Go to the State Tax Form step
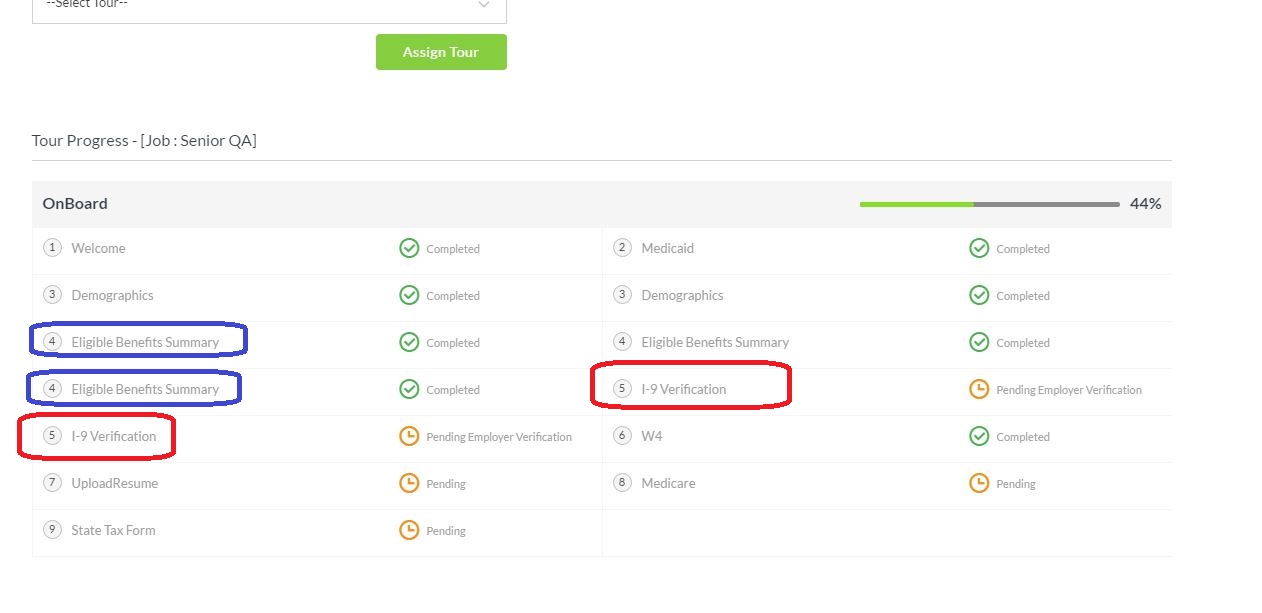1262x613 pixels. click(113, 530)
